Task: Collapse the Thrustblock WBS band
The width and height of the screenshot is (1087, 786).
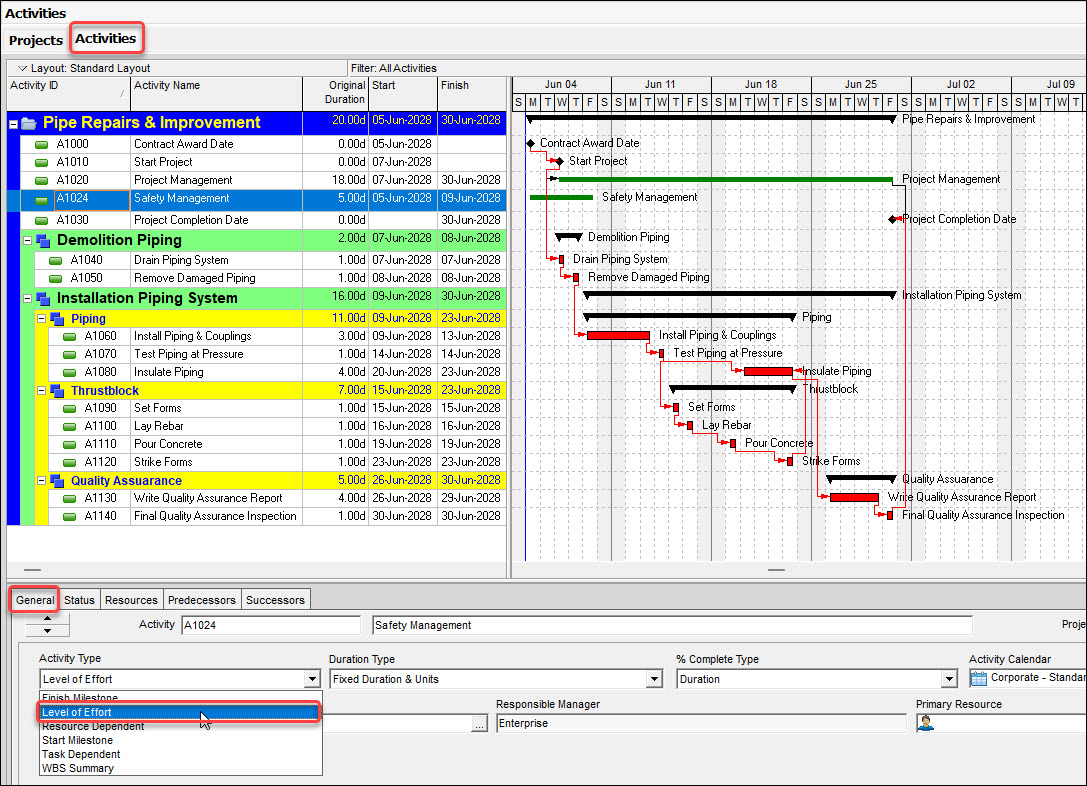Action: [x=42, y=391]
